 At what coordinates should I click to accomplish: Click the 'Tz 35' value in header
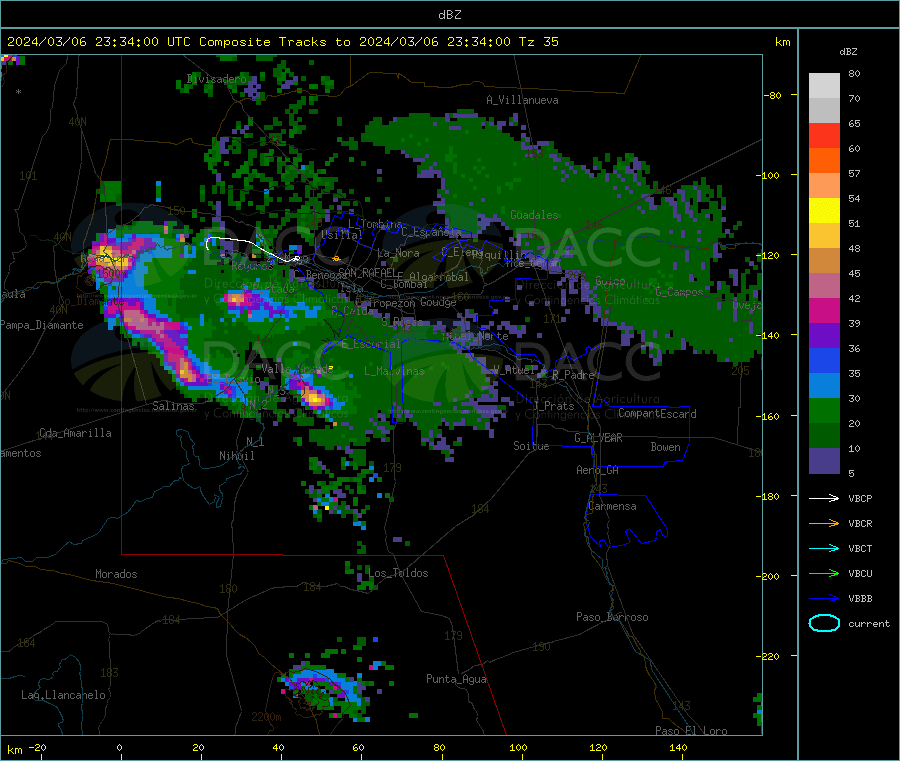coord(538,42)
